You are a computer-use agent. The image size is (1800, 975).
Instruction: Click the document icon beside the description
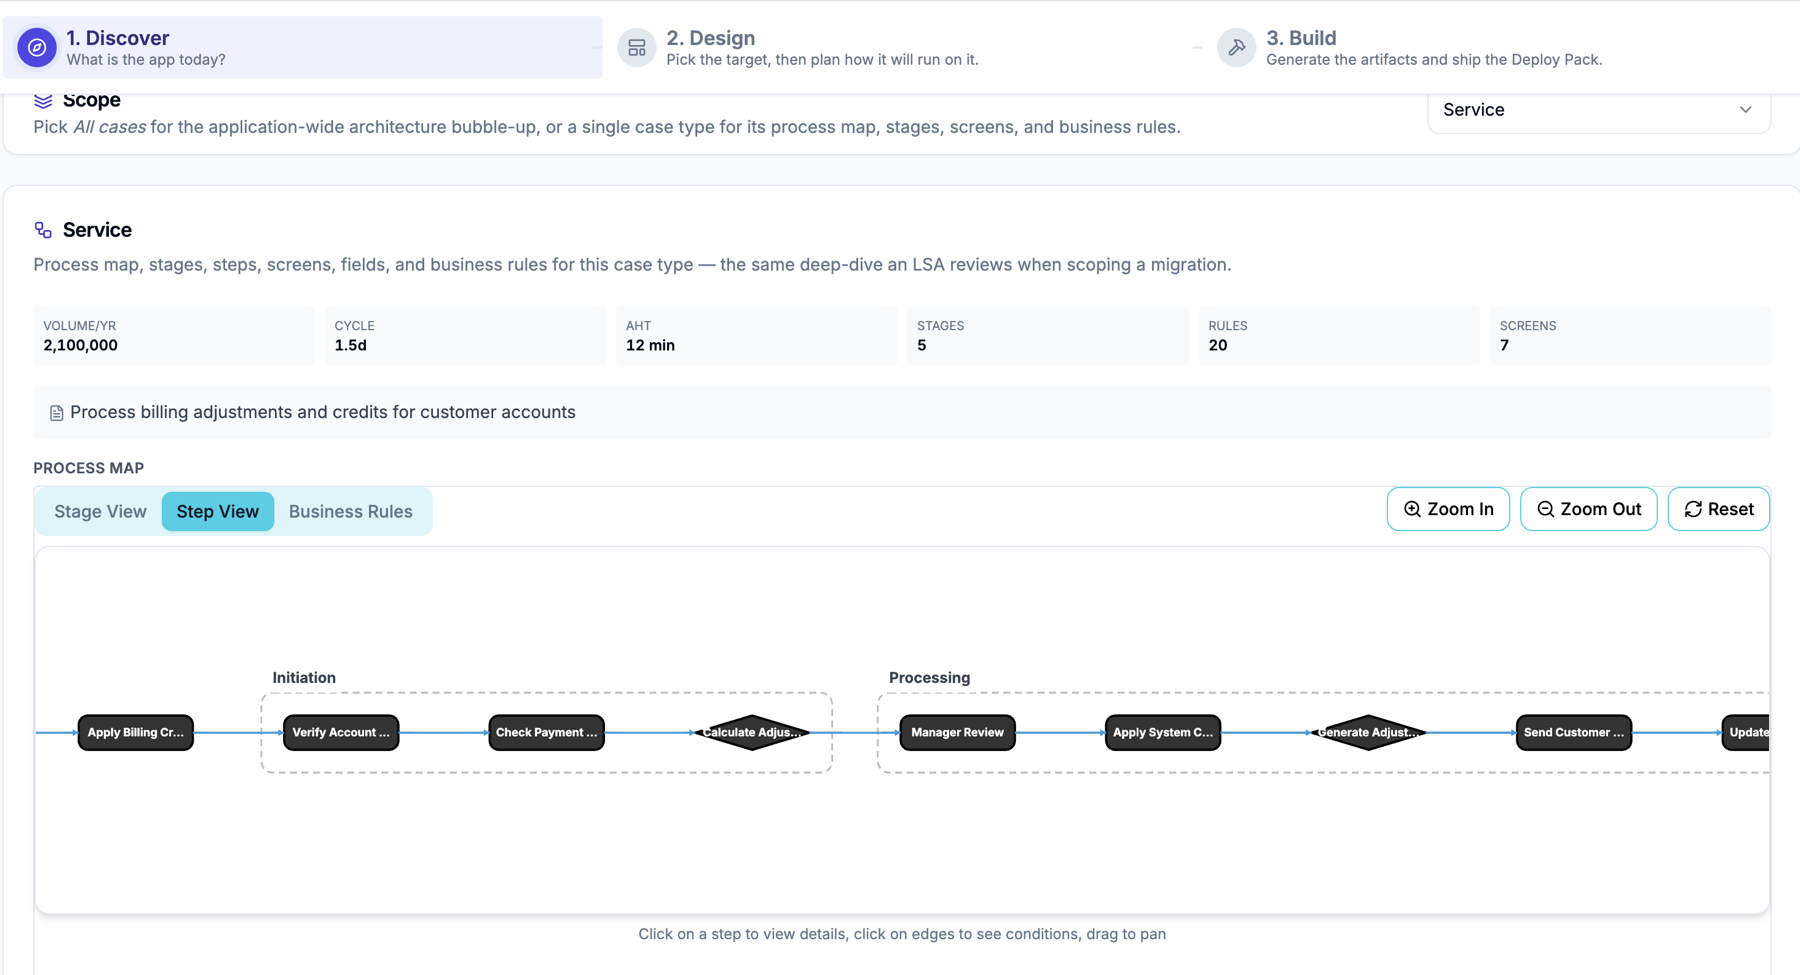pyautogui.click(x=57, y=413)
